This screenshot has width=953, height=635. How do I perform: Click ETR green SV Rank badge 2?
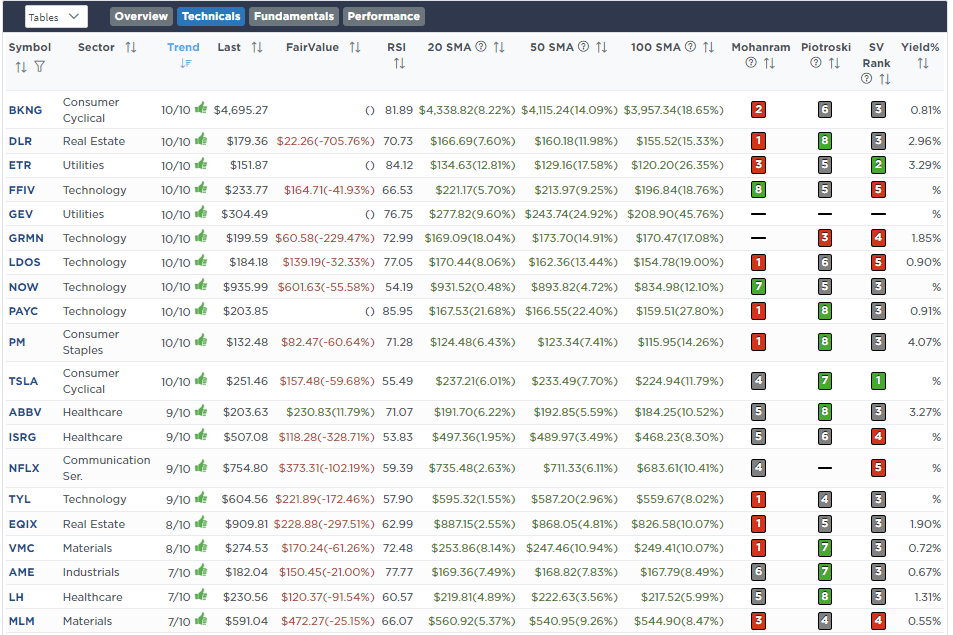pyautogui.click(x=878, y=165)
